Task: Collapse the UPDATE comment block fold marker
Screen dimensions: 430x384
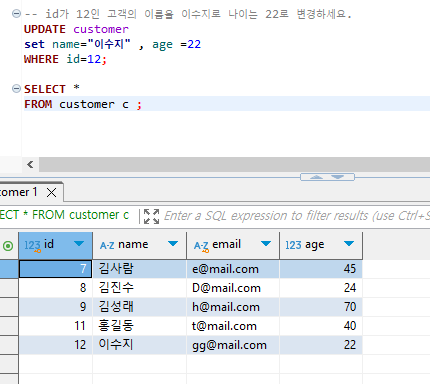Action: (x=16, y=14)
